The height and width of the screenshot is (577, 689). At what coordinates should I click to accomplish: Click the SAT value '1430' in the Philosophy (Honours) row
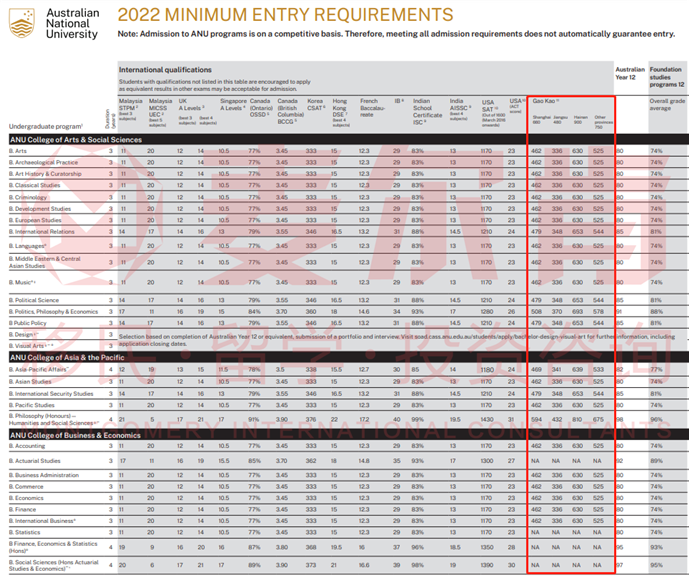tap(487, 419)
